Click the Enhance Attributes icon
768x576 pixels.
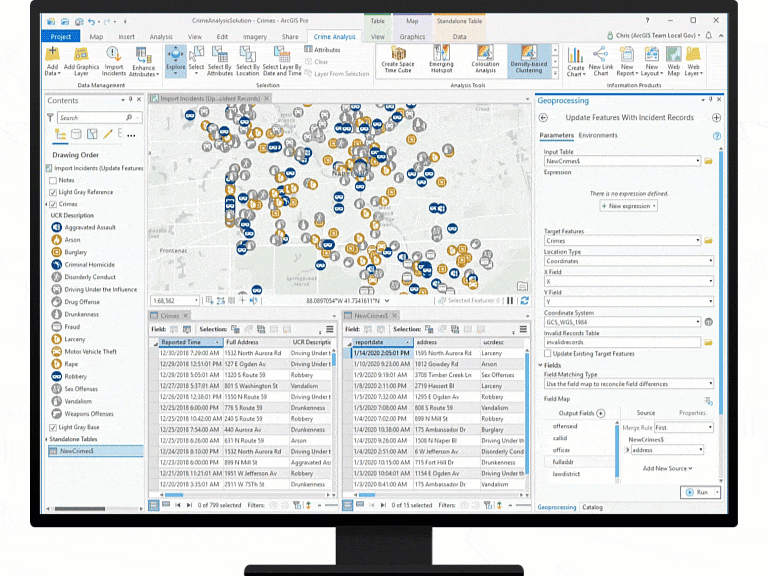[x=144, y=61]
